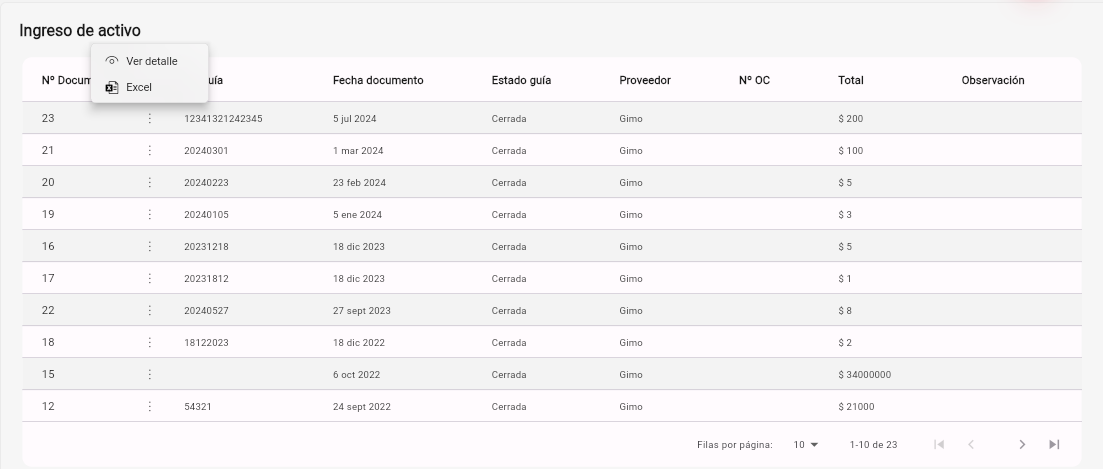Select row with guía 20231812

click(552, 278)
